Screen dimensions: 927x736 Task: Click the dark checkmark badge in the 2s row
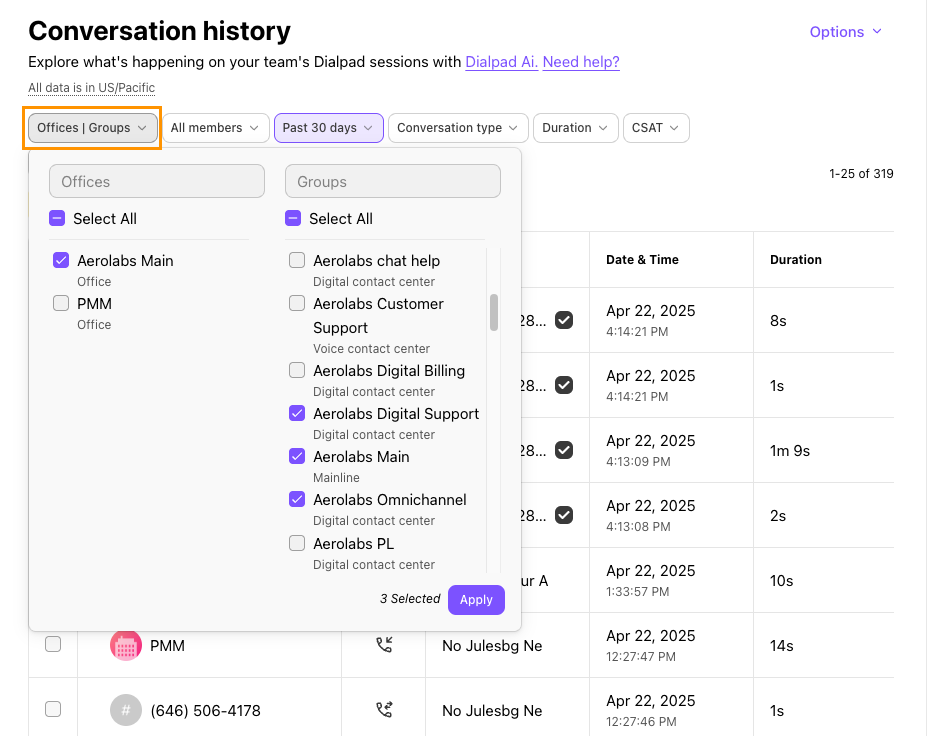pos(564,515)
